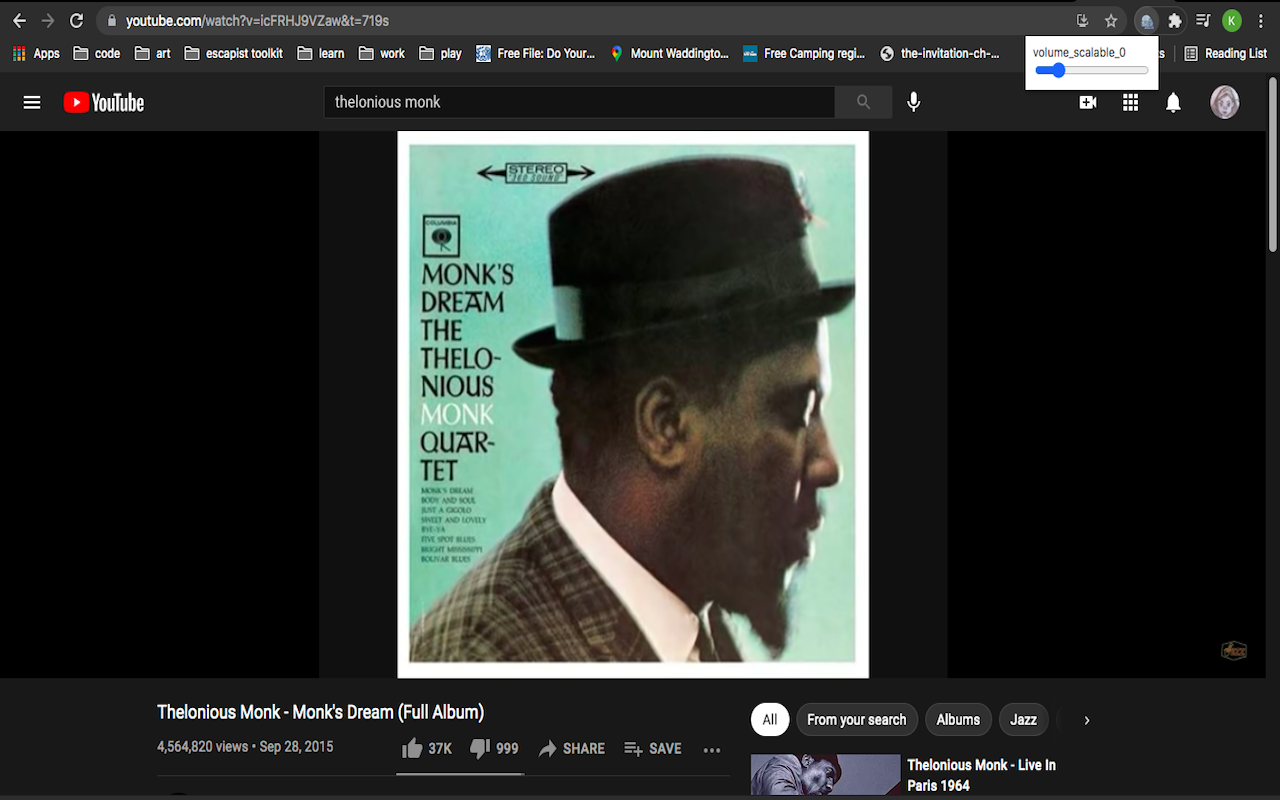Click the volume extension icon in the toolbar
Viewport: 1280px width, 800px height.
(x=1147, y=20)
